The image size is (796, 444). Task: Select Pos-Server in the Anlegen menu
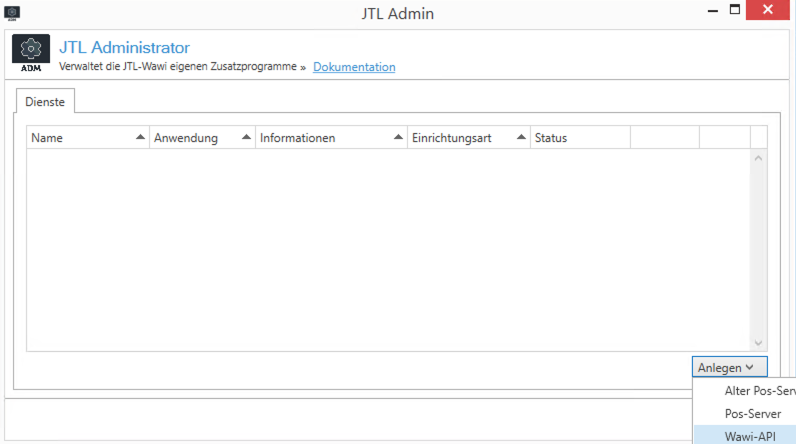752,413
